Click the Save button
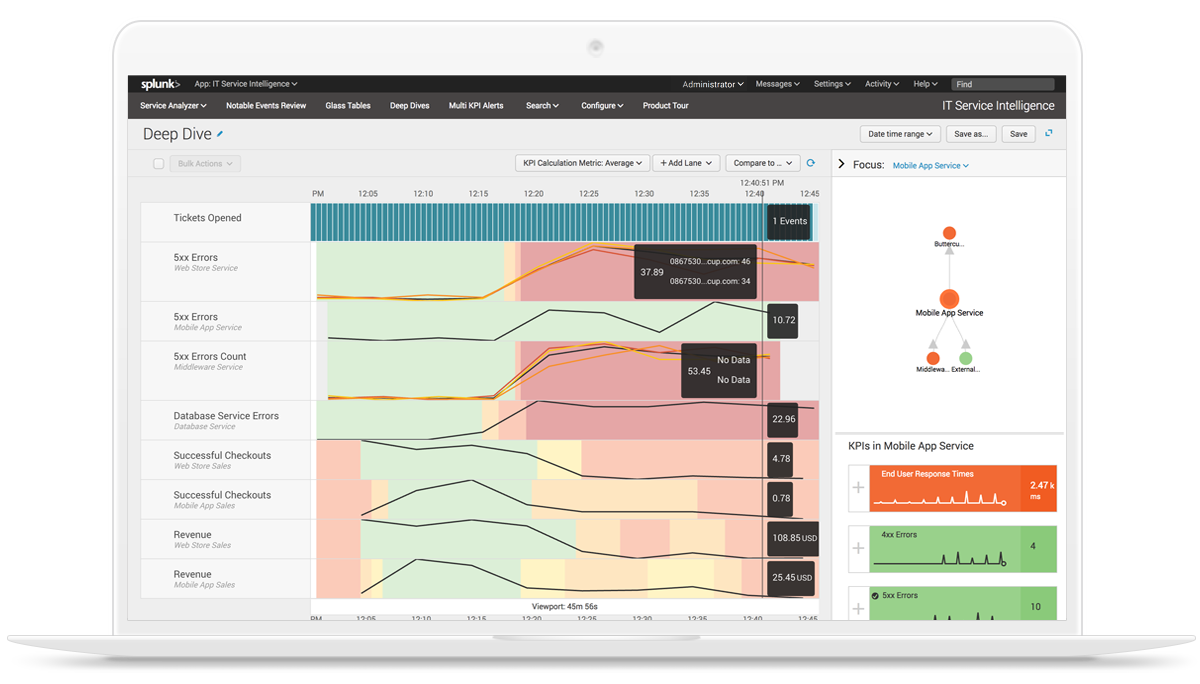Image resolution: width=1200 pixels, height=684 pixels. coord(1018,133)
